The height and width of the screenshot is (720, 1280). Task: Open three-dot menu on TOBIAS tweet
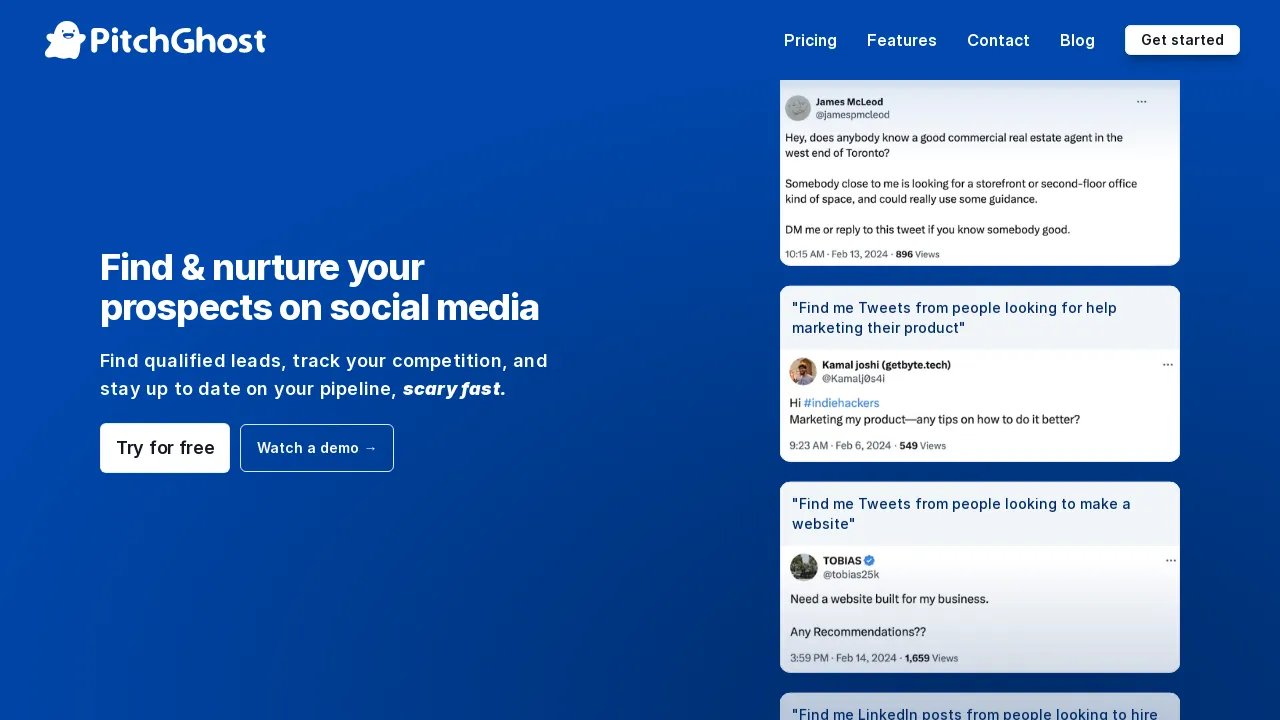pos(1171,561)
